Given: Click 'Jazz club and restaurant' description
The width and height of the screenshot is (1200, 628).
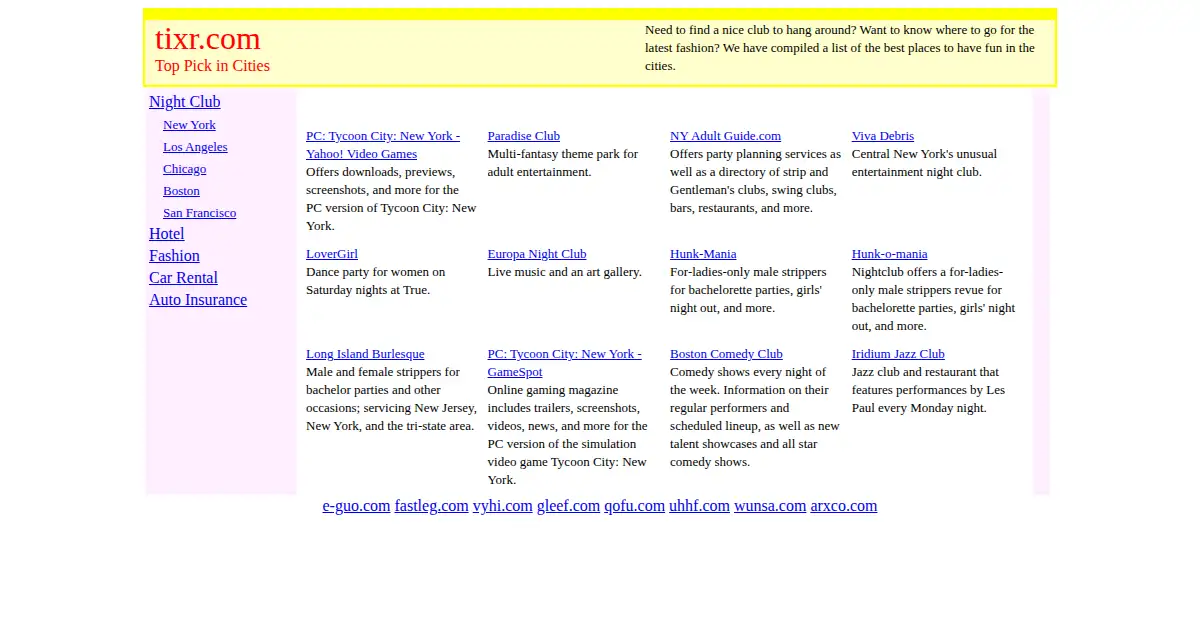Looking at the screenshot, I should [928, 390].
